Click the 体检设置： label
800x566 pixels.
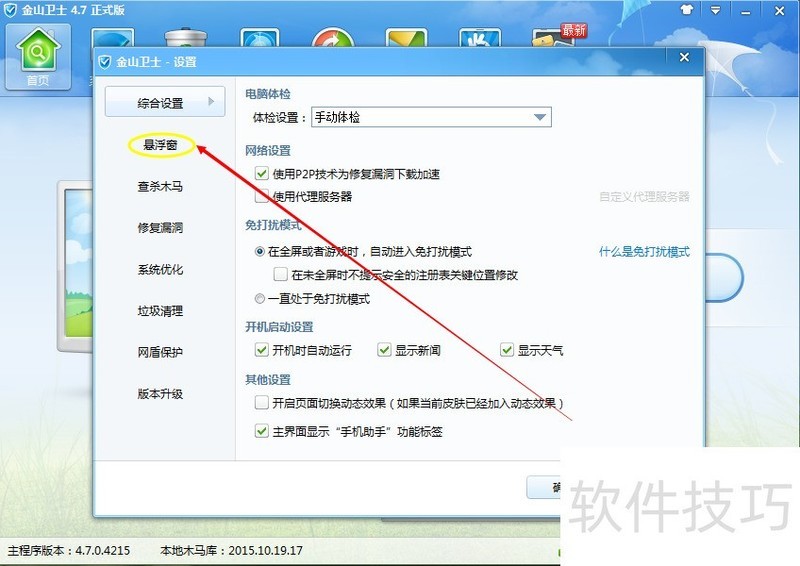tap(280, 118)
